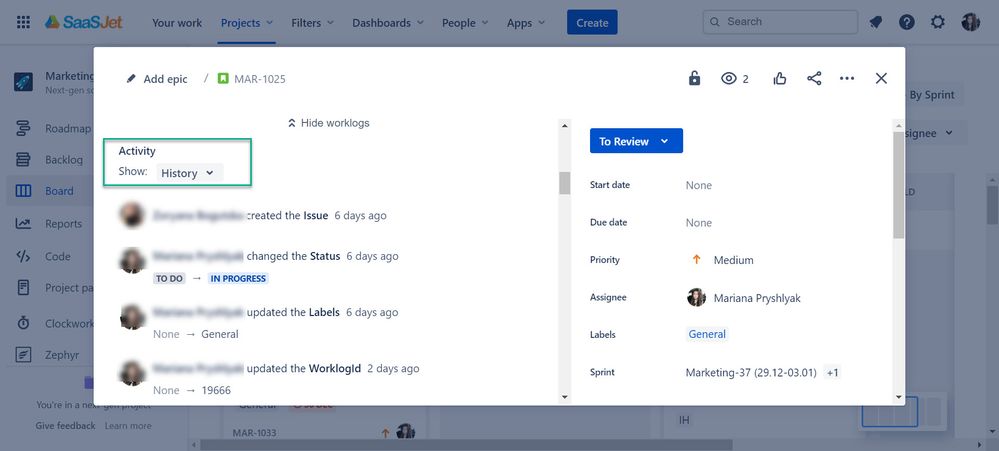
Task: Click the By Sprint button behind dialog
Action: click(x=931, y=95)
